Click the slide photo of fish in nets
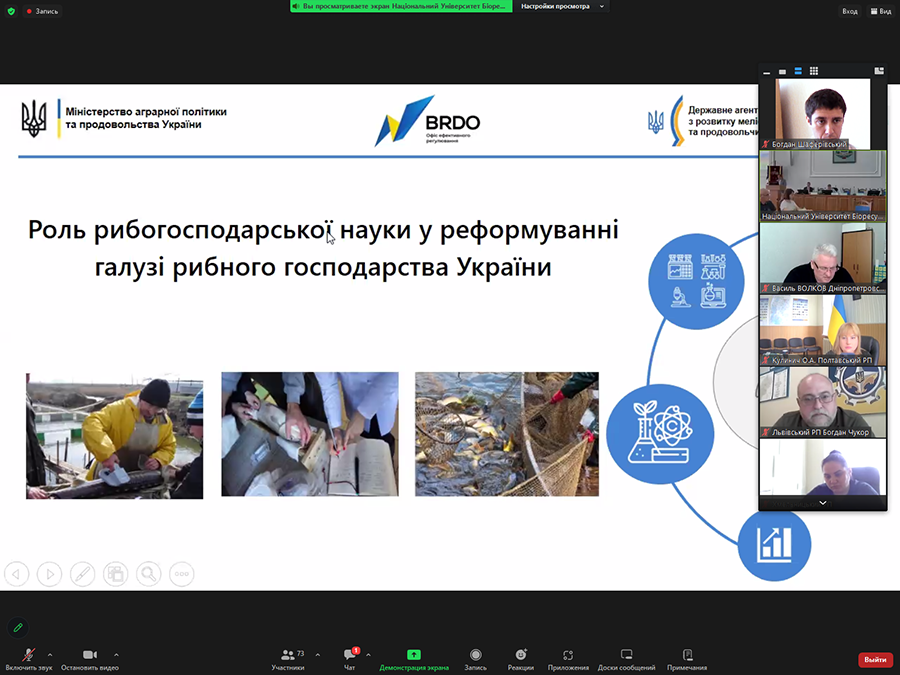 (x=507, y=434)
